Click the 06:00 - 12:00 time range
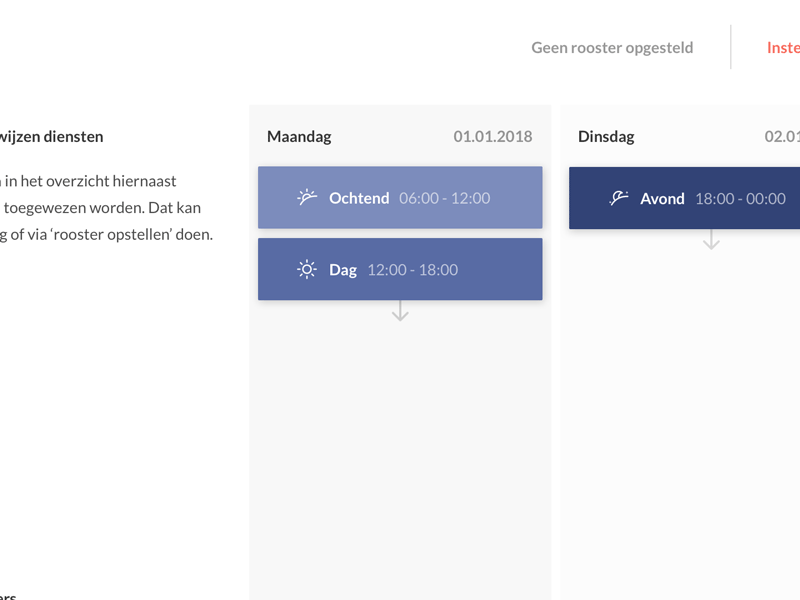Viewport: 800px width, 600px height. click(444, 198)
